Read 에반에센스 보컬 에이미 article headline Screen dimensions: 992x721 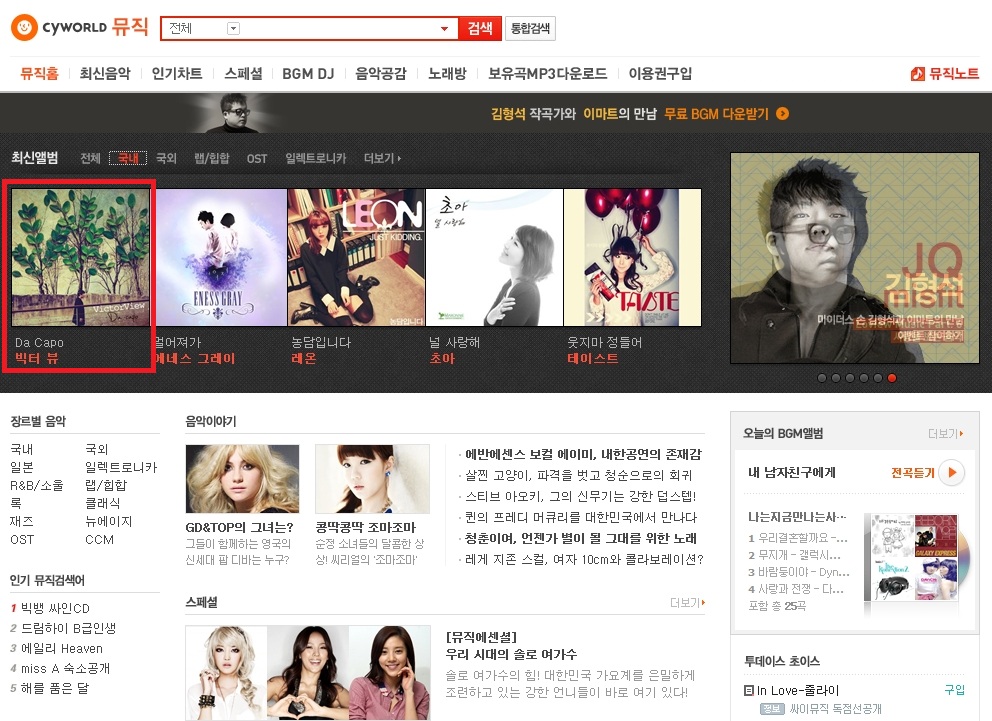coord(583,454)
